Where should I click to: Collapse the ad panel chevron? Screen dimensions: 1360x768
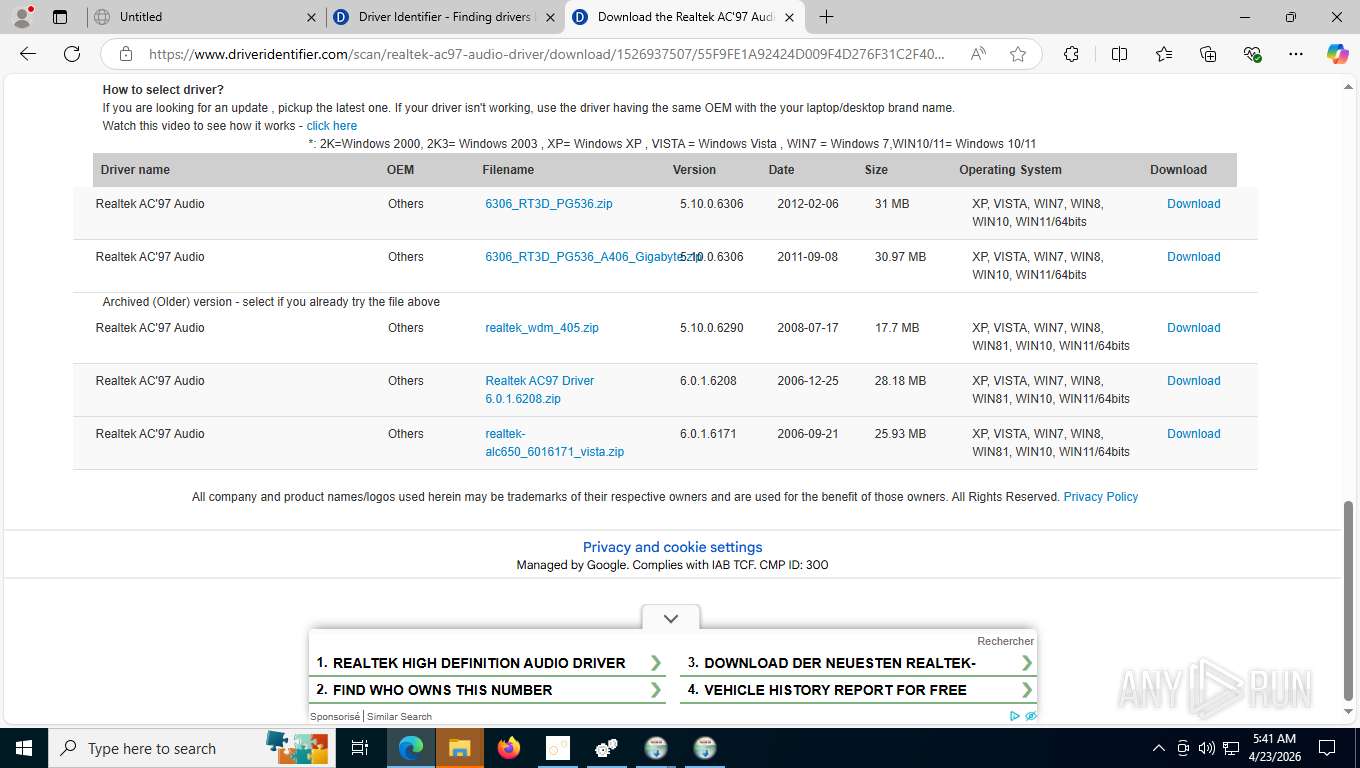coord(671,618)
